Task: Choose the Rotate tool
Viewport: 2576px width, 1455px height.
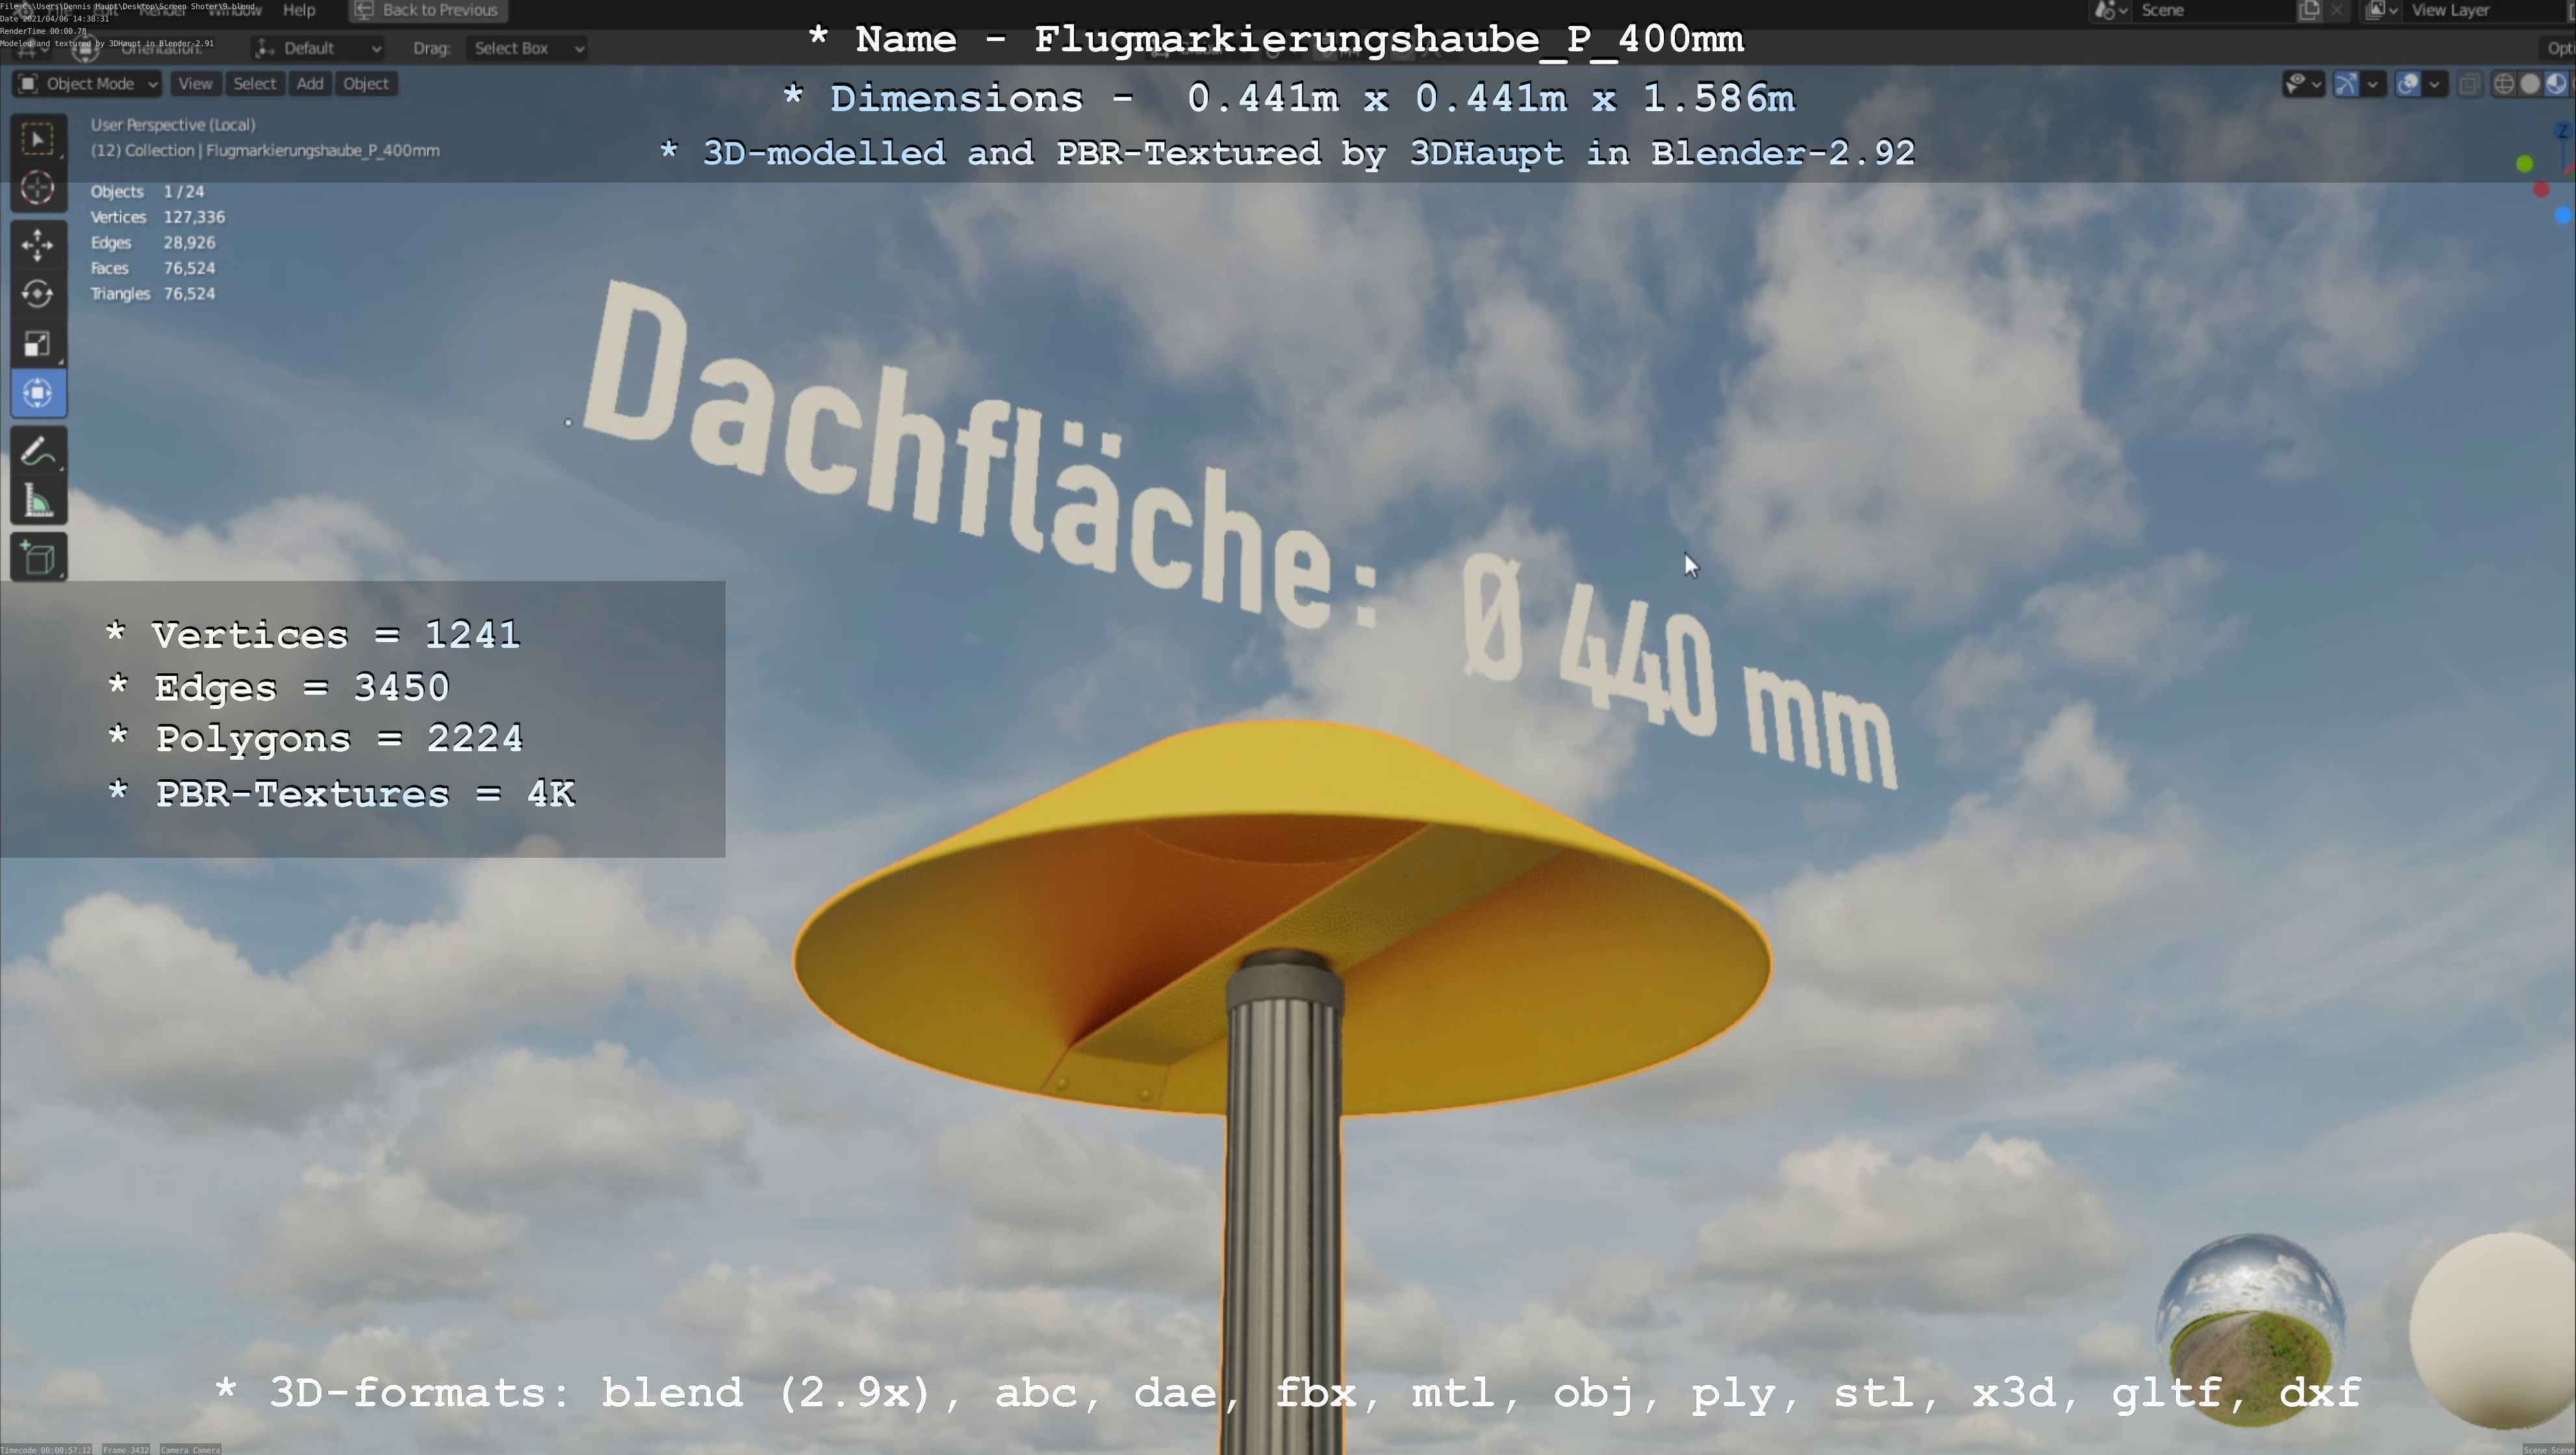Action: (x=38, y=294)
